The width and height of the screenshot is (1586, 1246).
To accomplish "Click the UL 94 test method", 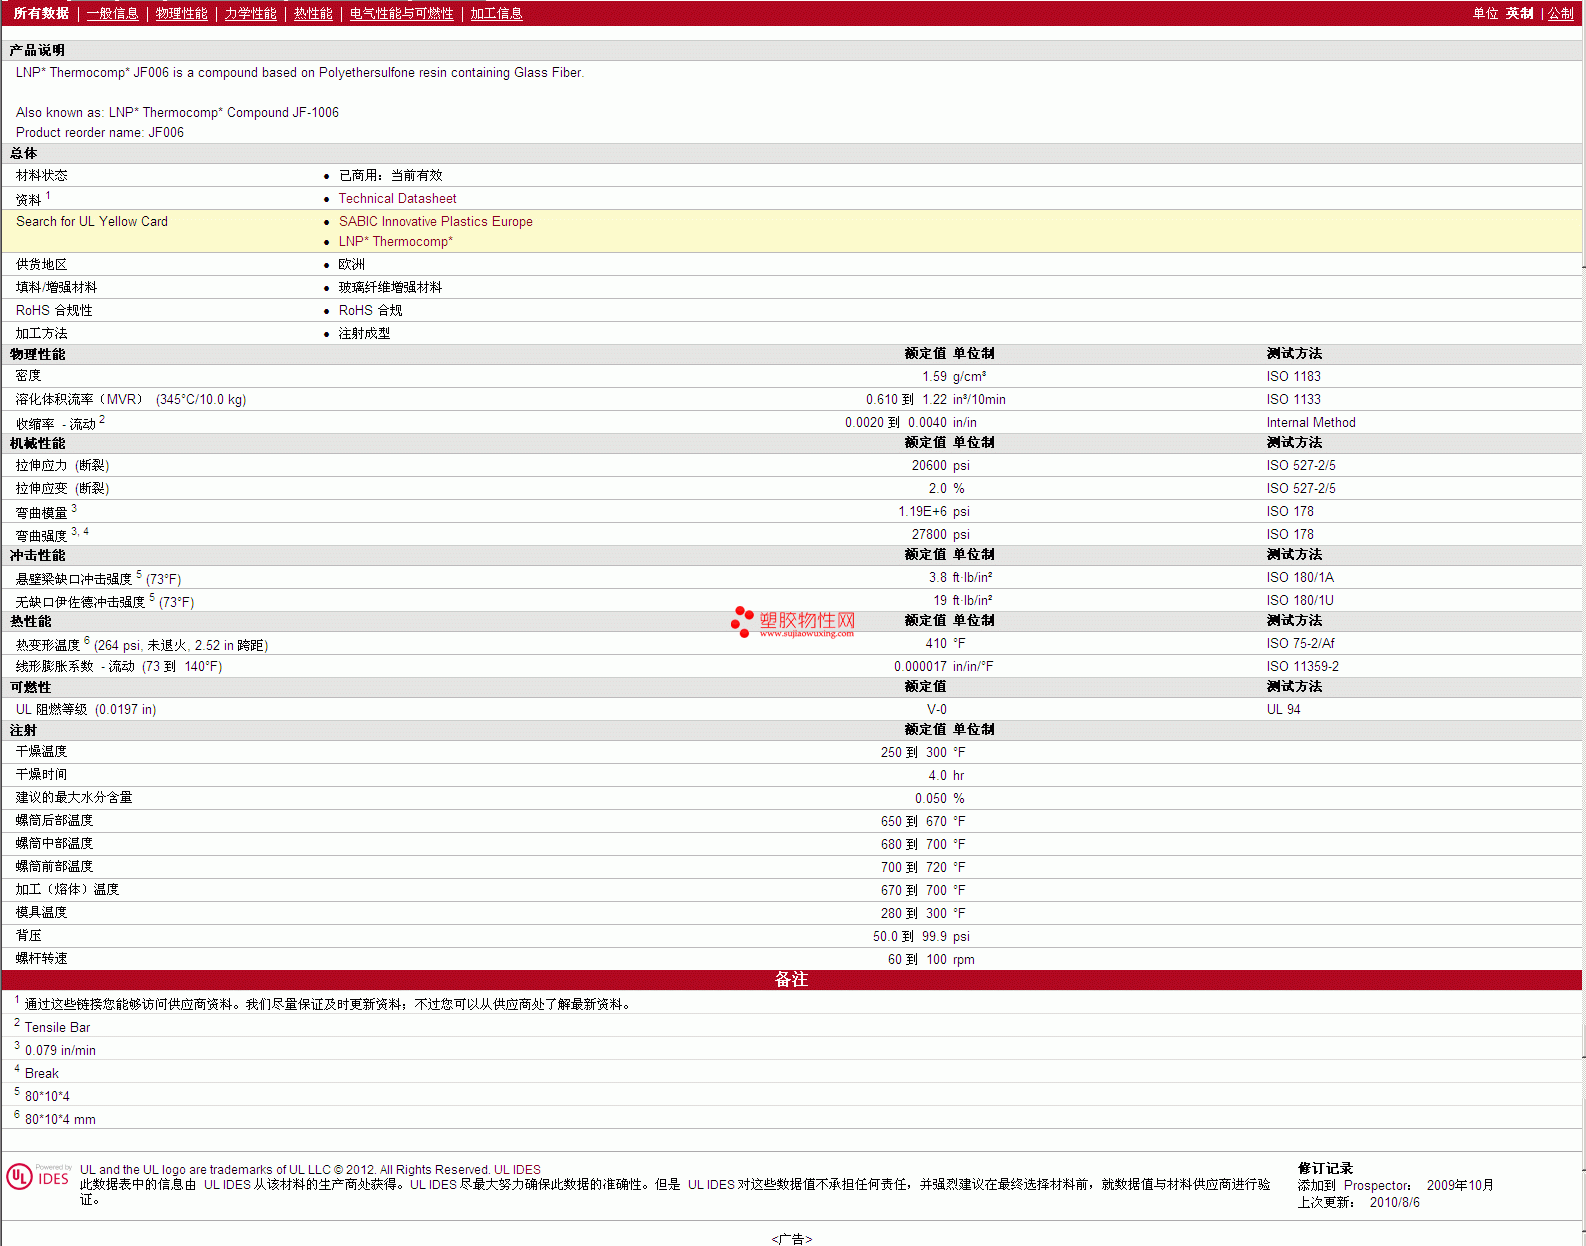I will (1283, 709).
